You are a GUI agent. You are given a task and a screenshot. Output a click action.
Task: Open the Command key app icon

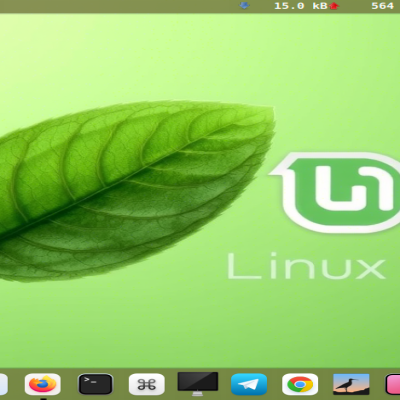tap(147, 384)
